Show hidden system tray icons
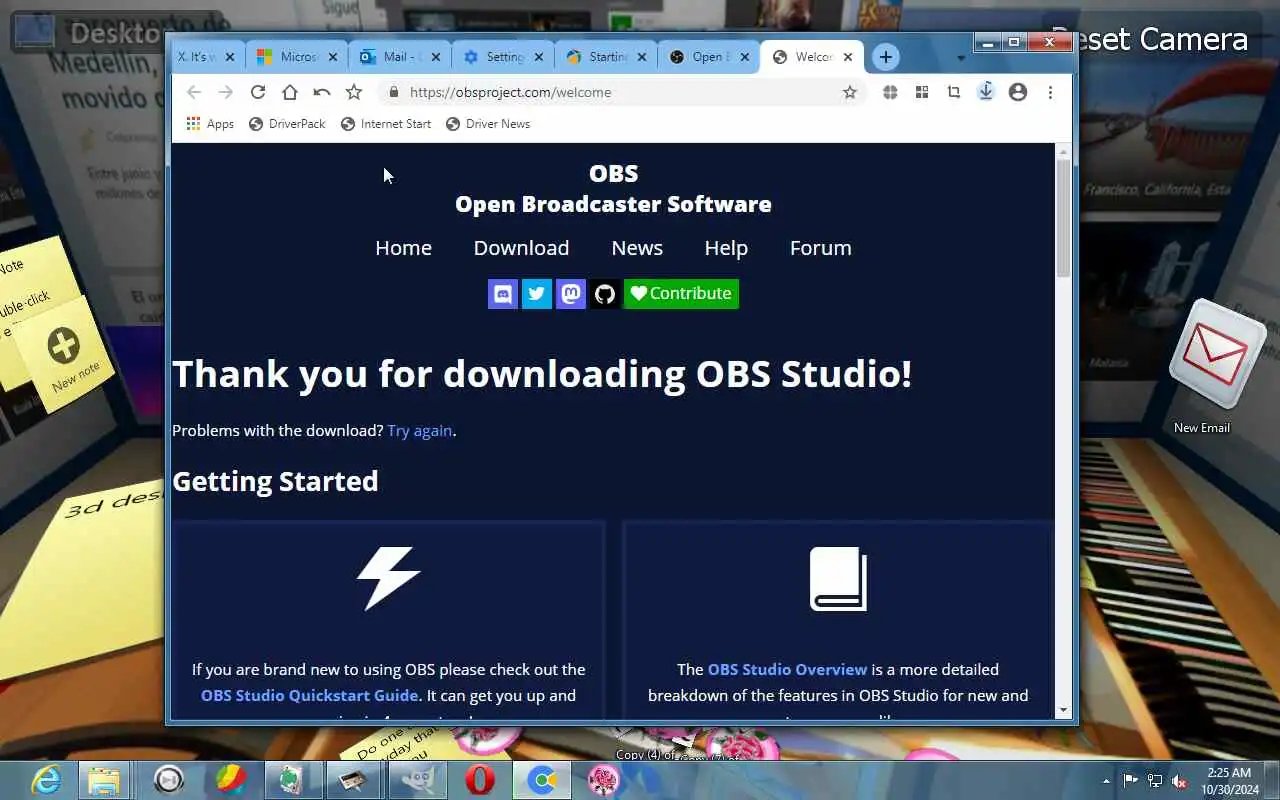 click(1106, 781)
